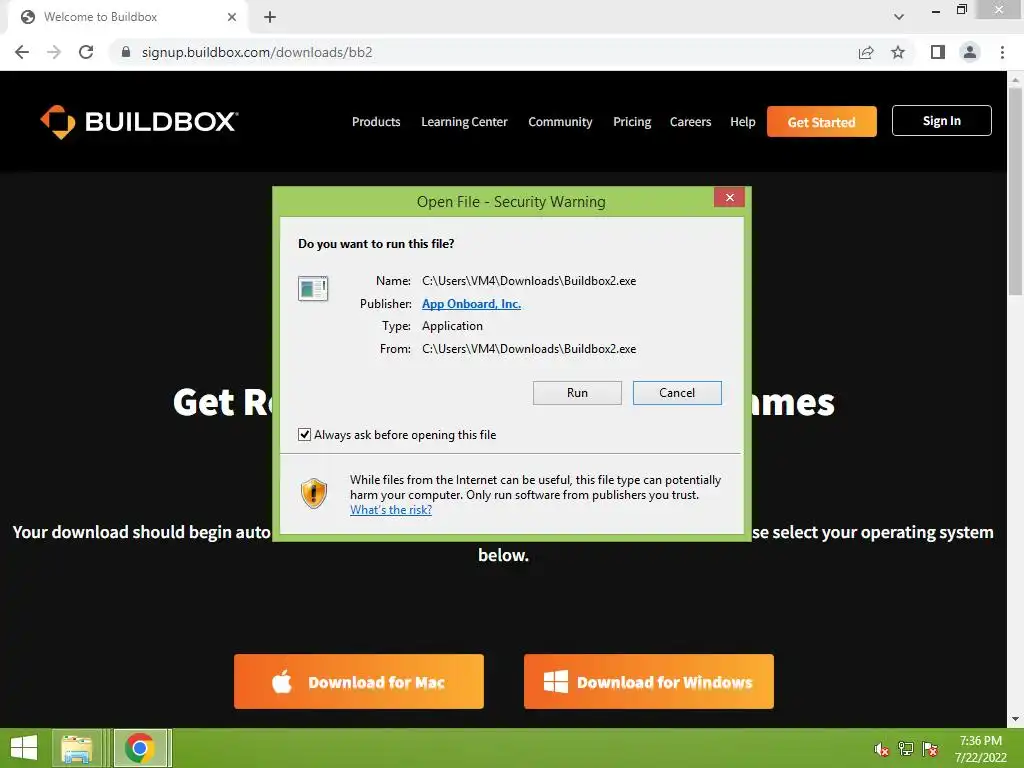Uncheck Always ask before opening this file
The image size is (1024, 768).
click(304, 435)
